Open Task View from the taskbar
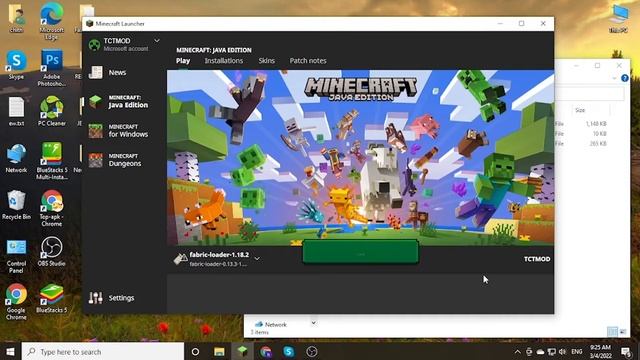Image resolution: width=640 pixels, height=360 pixels. (196, 351)
